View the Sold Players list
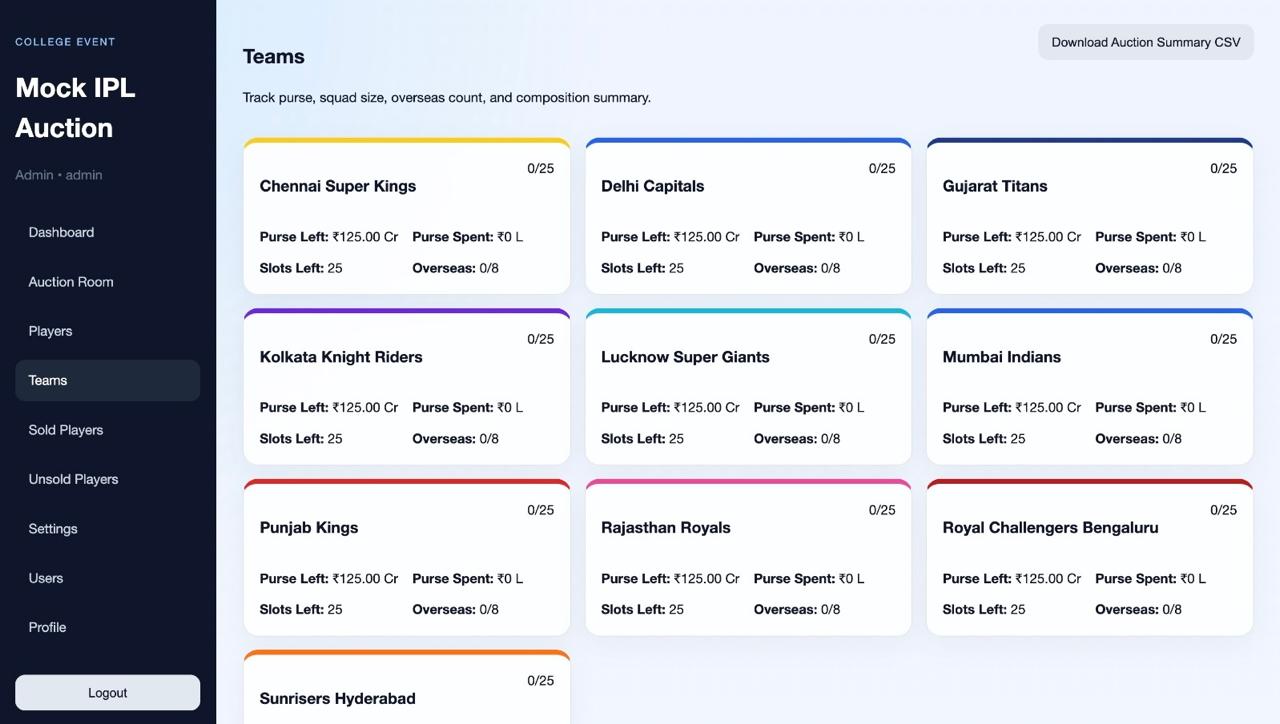This screenshot has height=724, width=1280. tap(66, 429)
